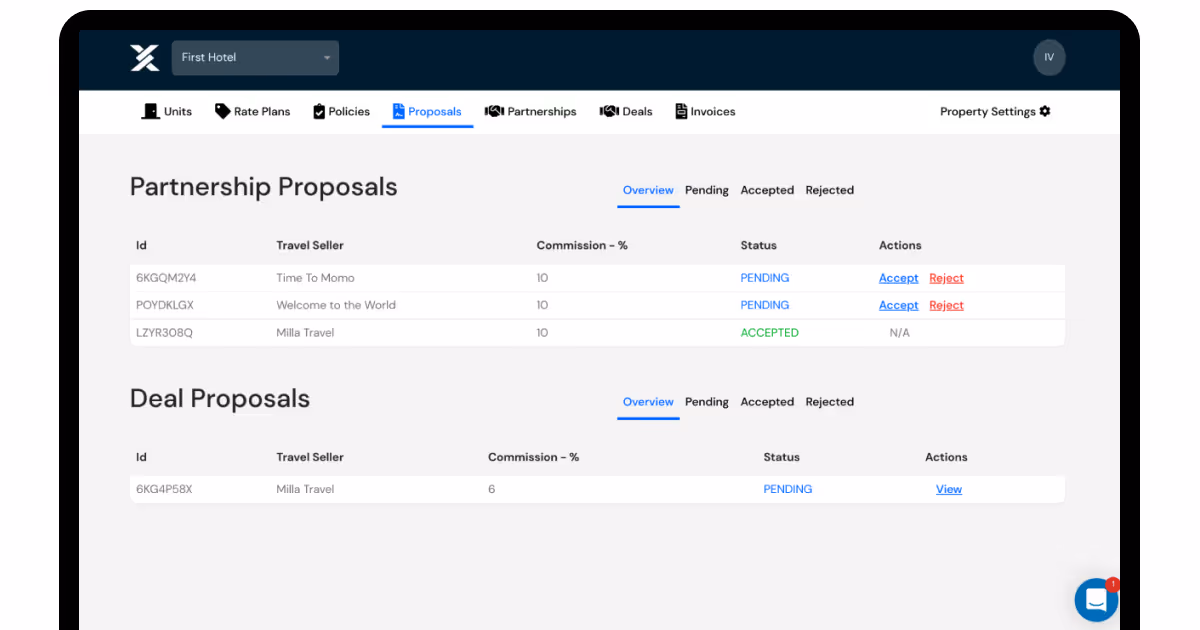Show Accepted deal proposals
This screenshot has width=1200, height=630.
(x=767, y=402)
